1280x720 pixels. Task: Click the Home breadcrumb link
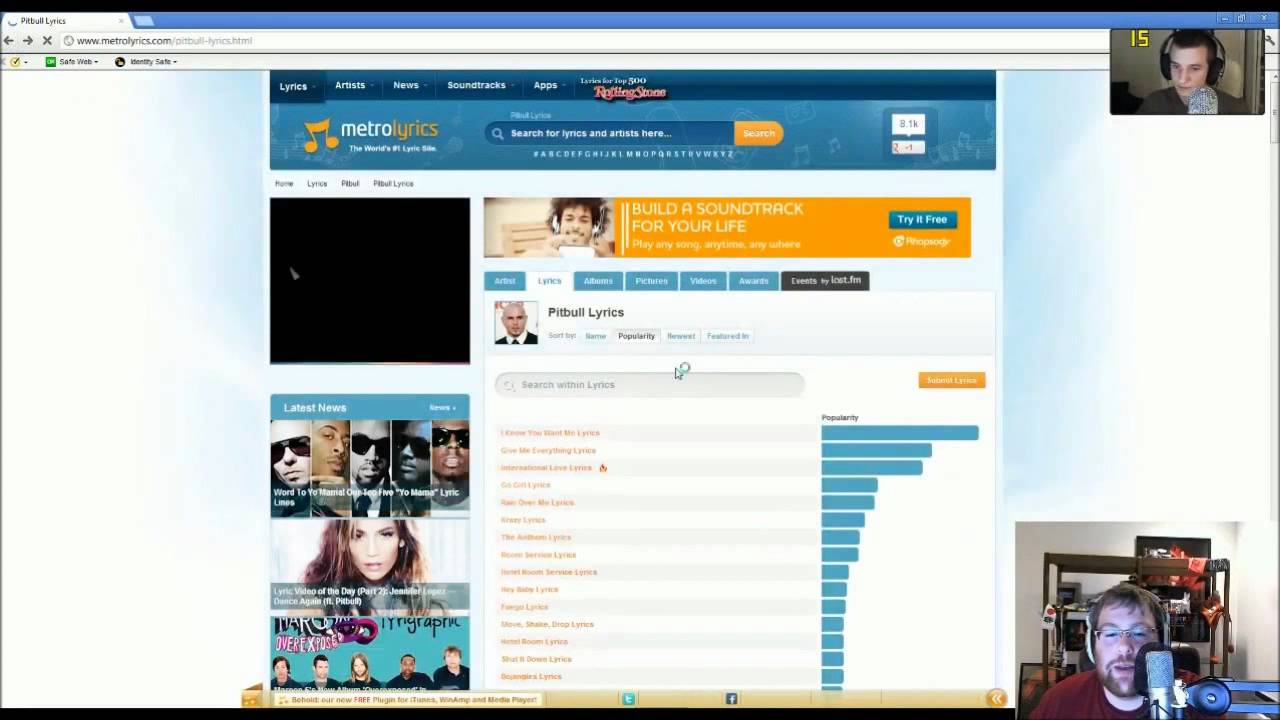[284, 184]
